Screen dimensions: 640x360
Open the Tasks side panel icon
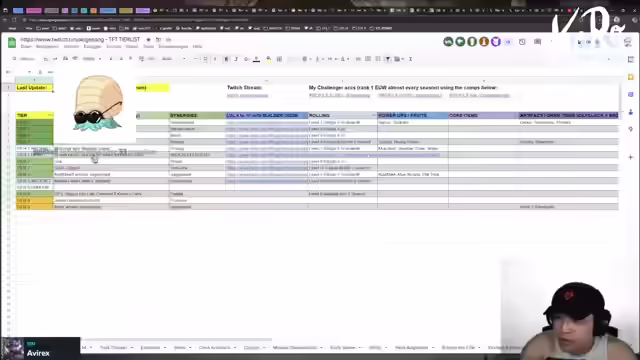pyautogui.click(x=631, y=94)
